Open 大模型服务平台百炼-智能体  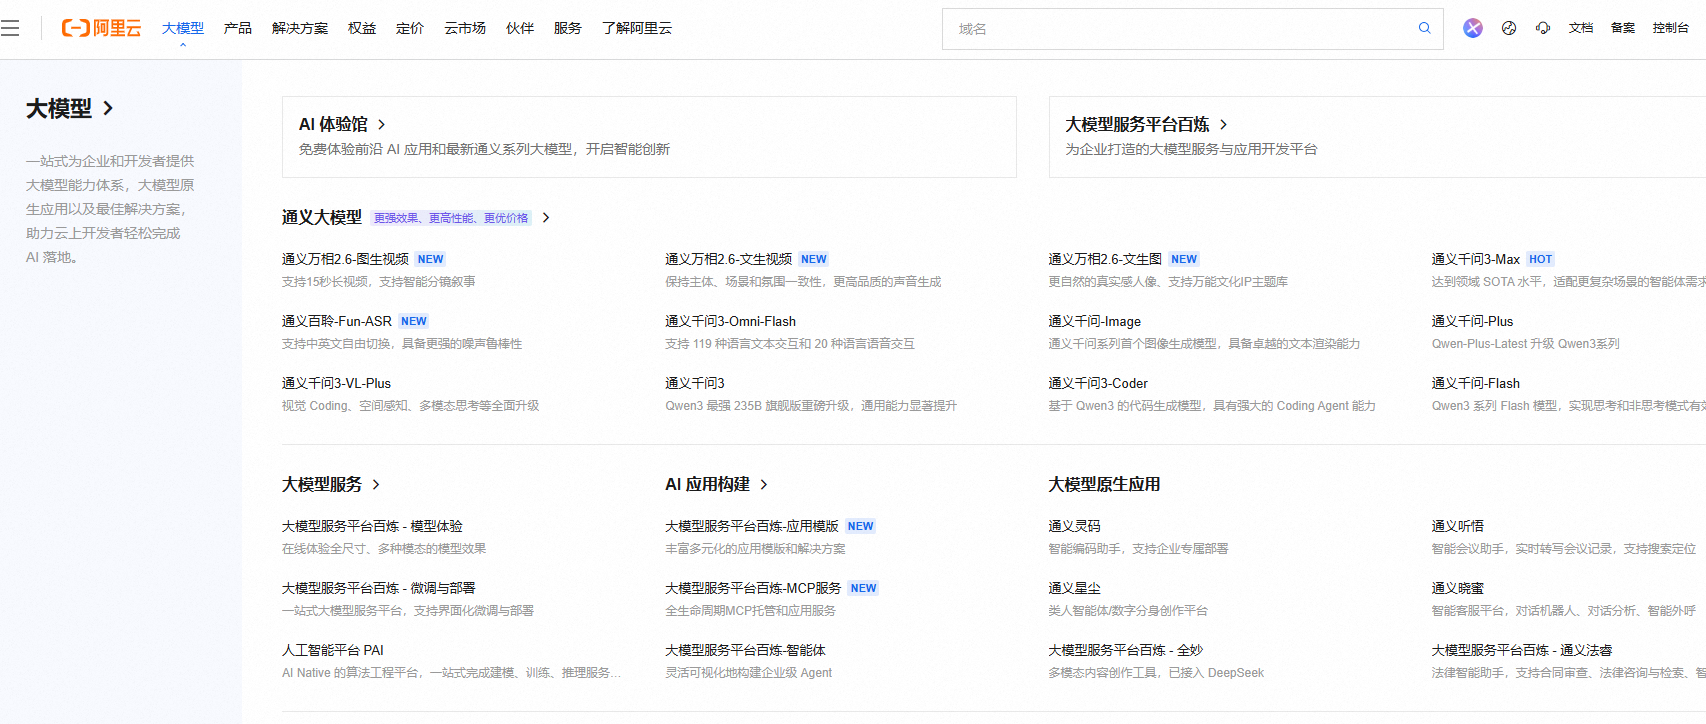pos(745,650)
